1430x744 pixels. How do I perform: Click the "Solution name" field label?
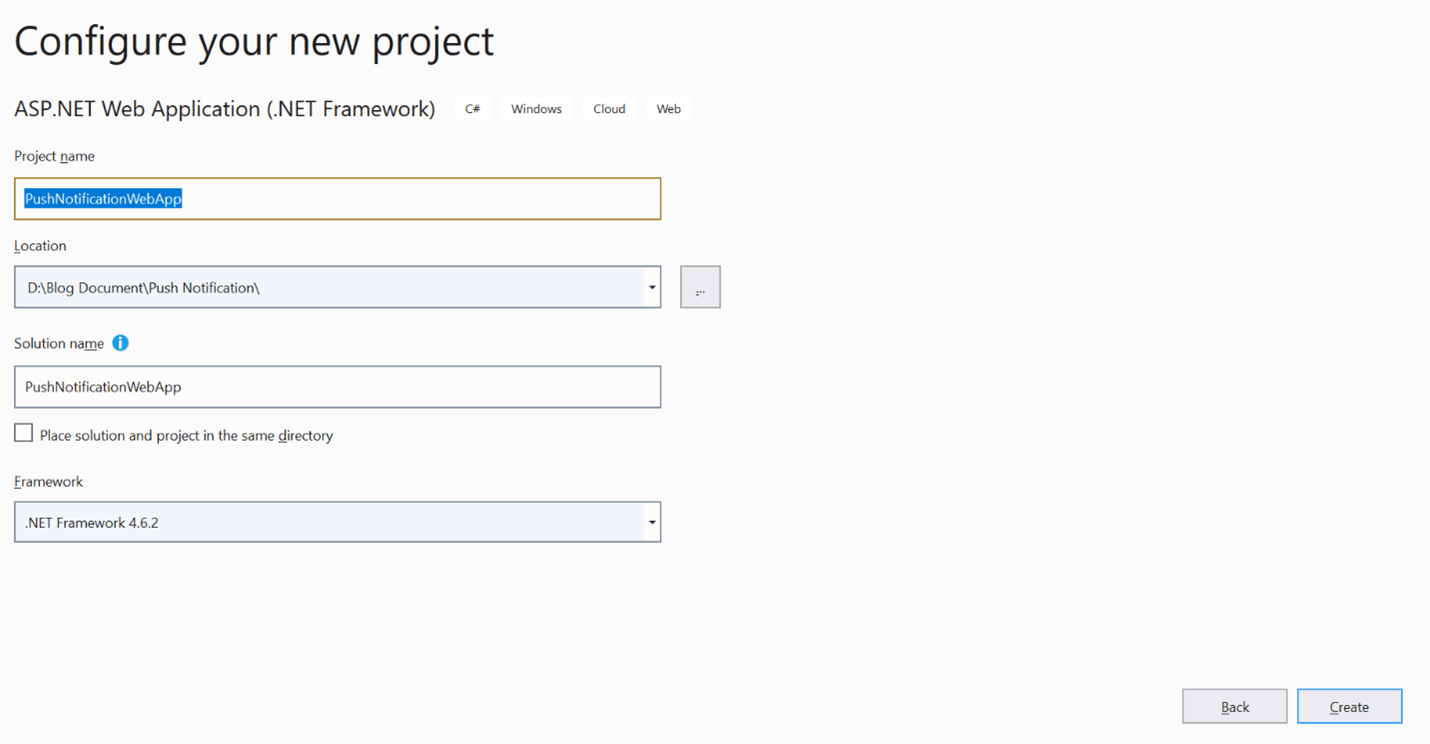[x=59, y=343]
